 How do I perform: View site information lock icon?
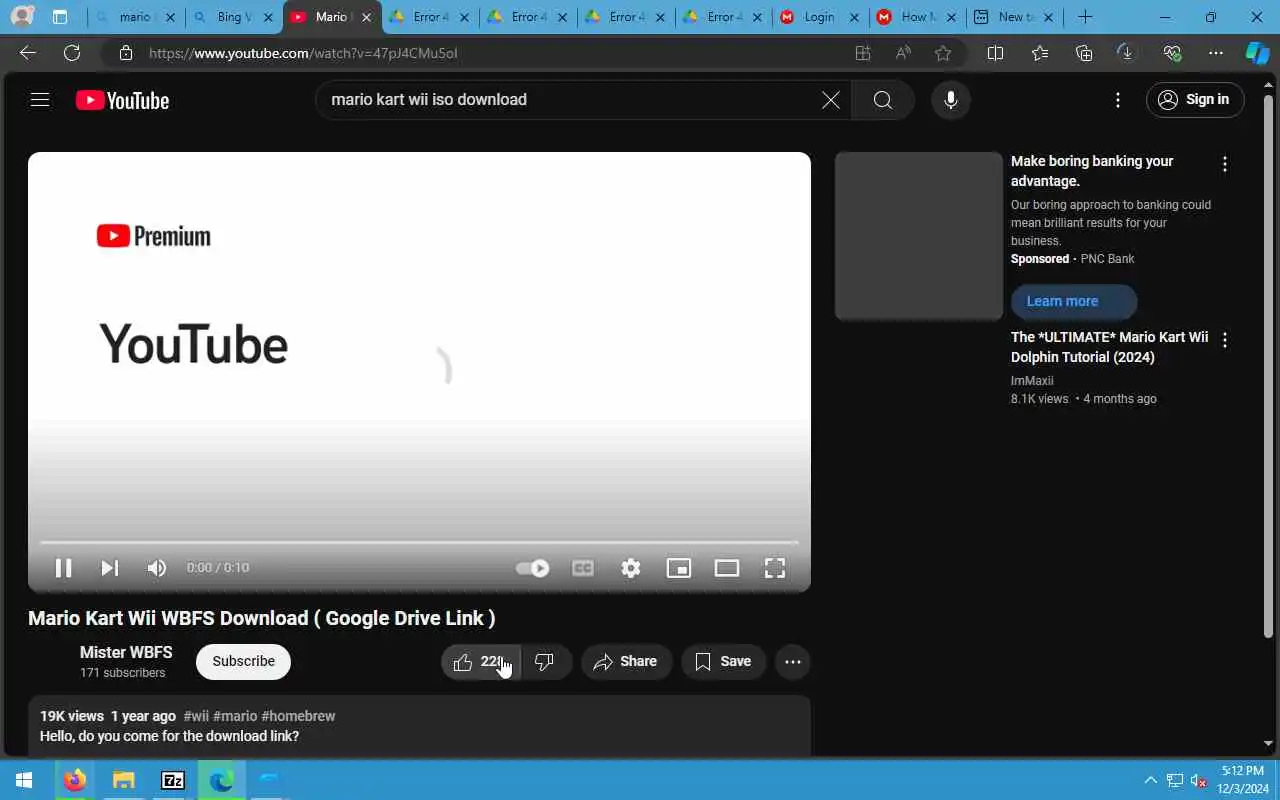(125, 53)
